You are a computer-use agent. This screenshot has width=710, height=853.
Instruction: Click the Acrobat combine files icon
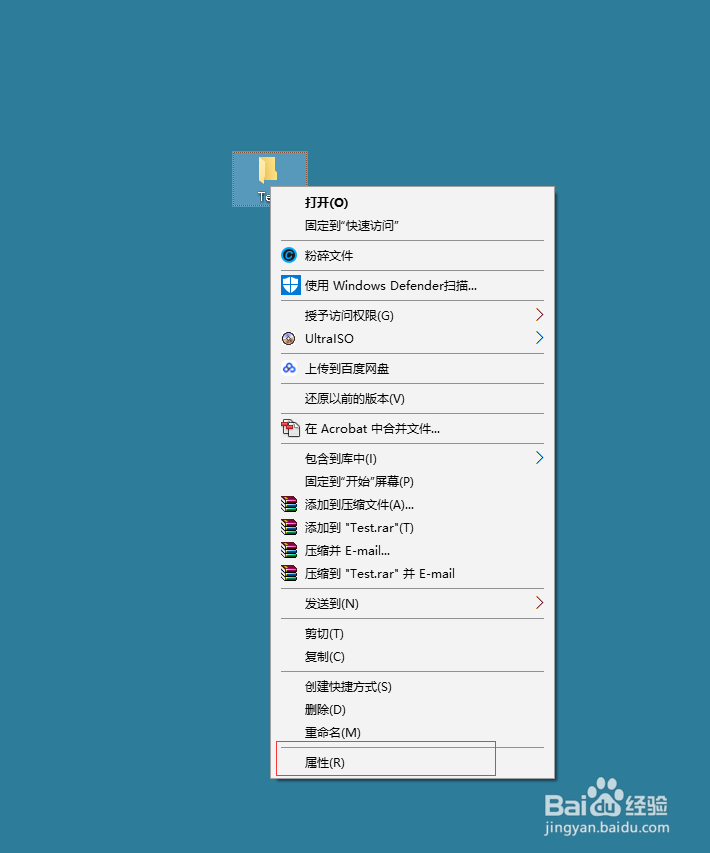click(290, 428)
